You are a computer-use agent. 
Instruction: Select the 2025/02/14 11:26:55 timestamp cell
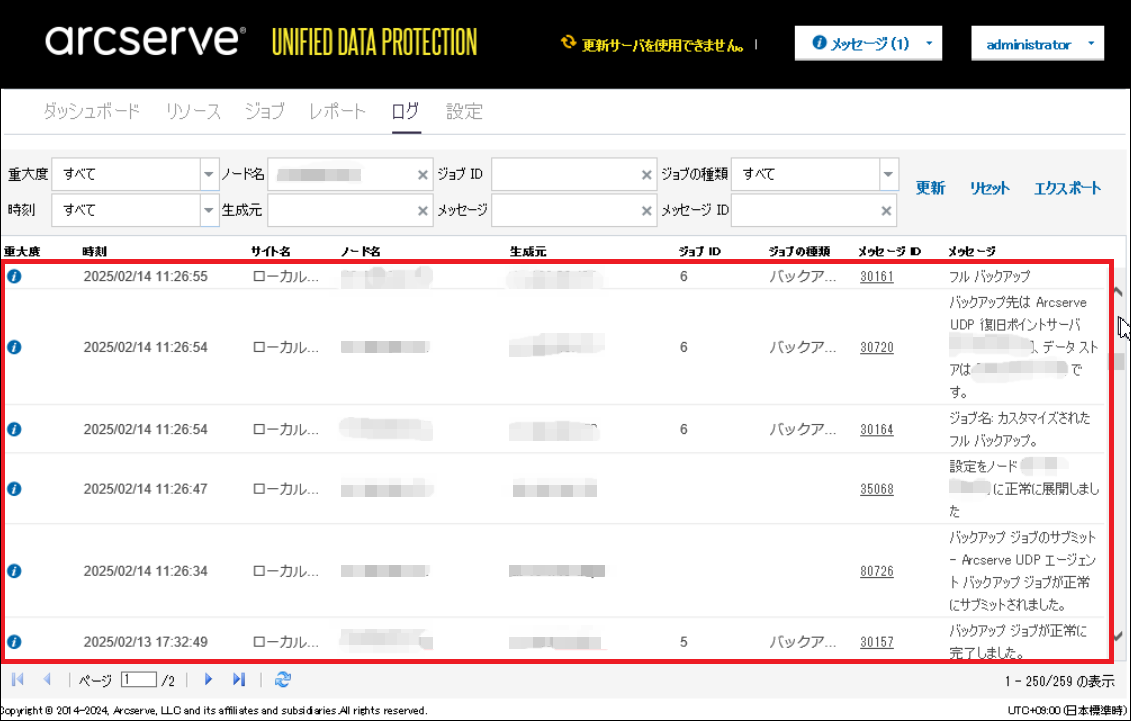146,276
